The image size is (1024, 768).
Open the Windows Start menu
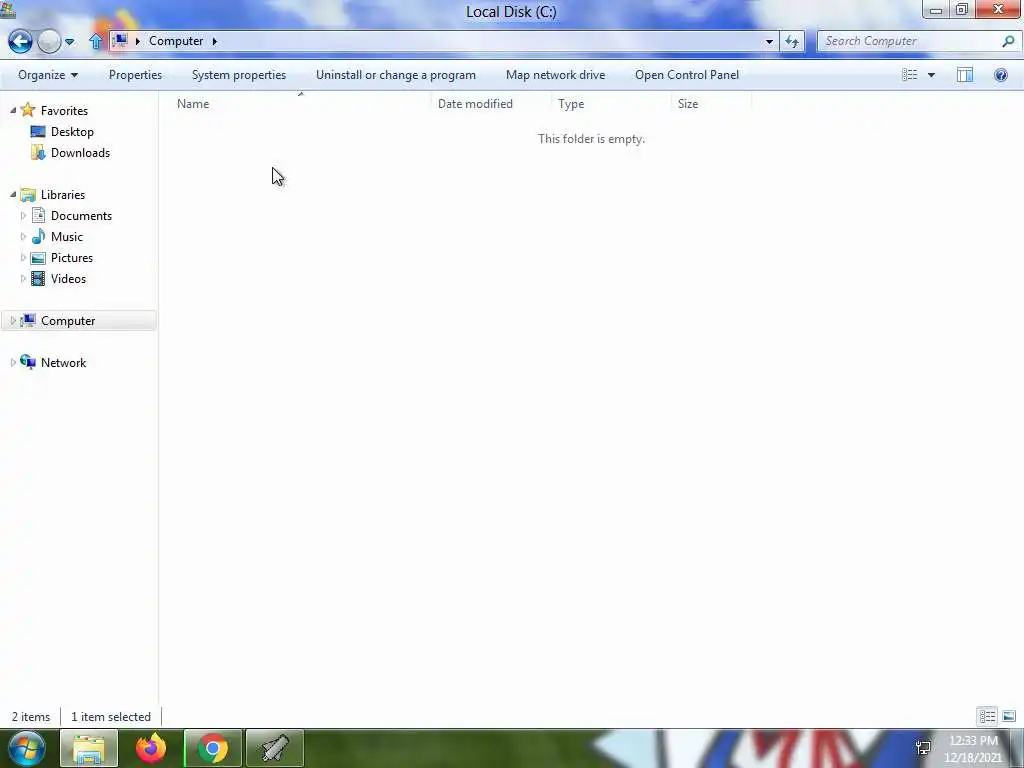tap(27, 748)
